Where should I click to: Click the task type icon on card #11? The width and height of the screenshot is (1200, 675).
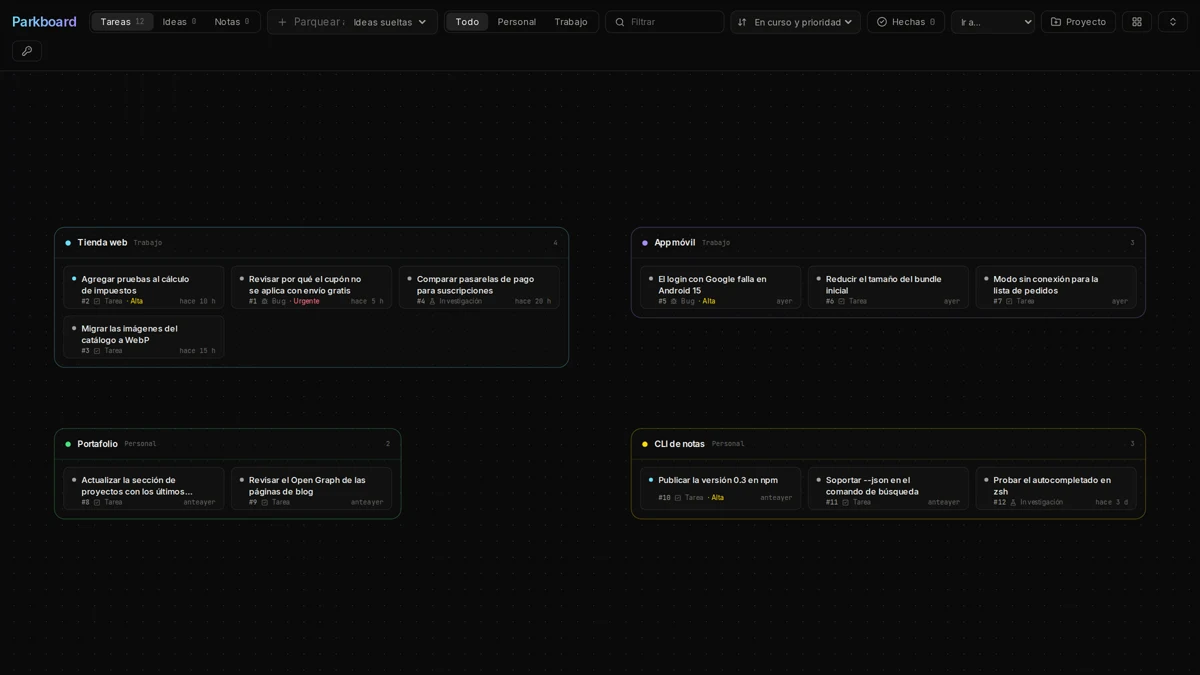[845, 502]
